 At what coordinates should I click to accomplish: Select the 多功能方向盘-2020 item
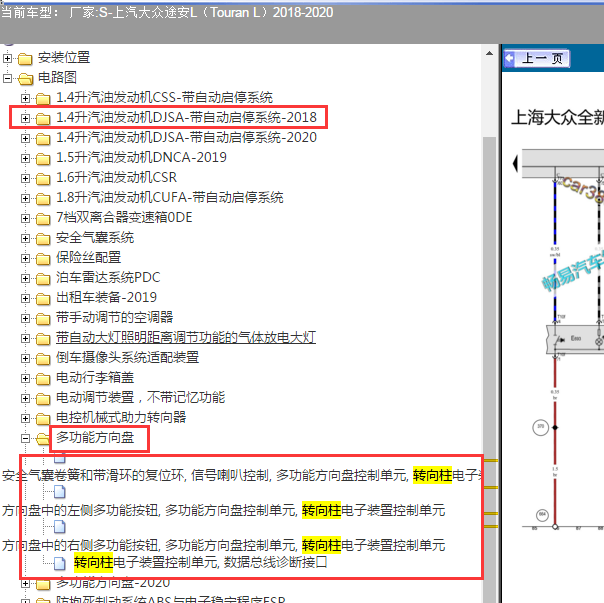113,583
